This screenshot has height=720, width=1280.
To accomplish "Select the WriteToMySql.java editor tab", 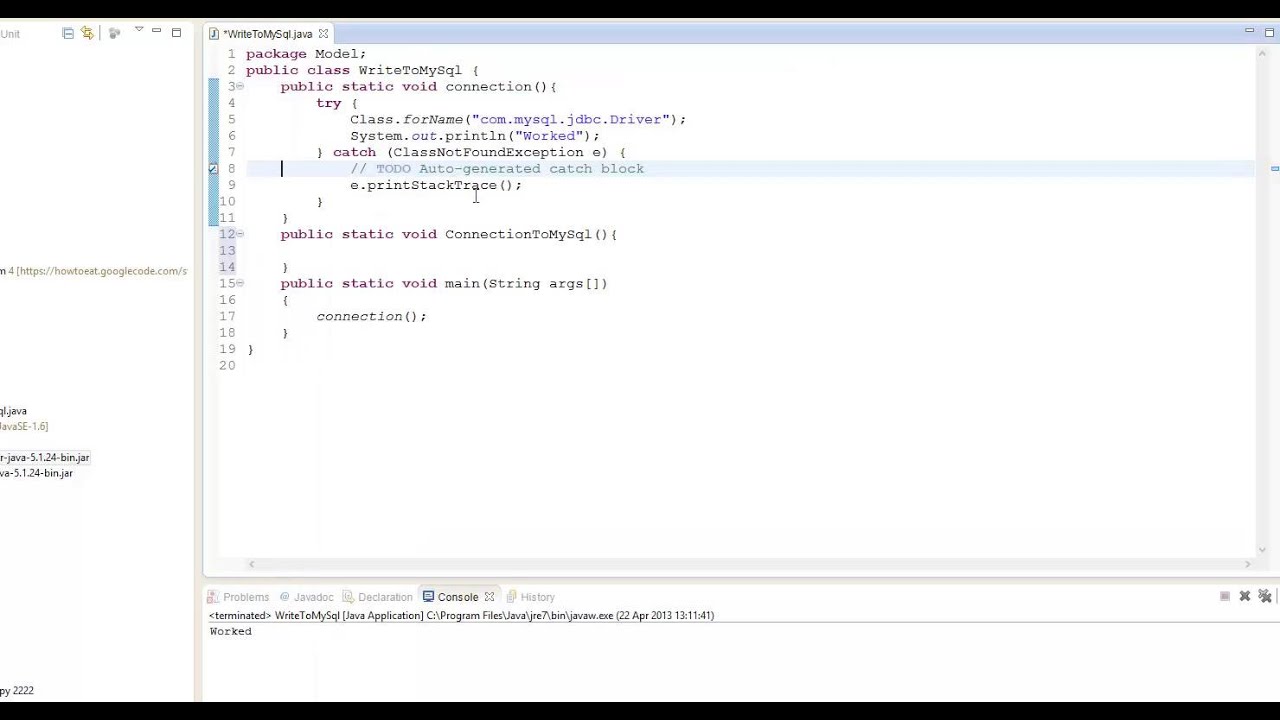I will (x=267, y=34).
